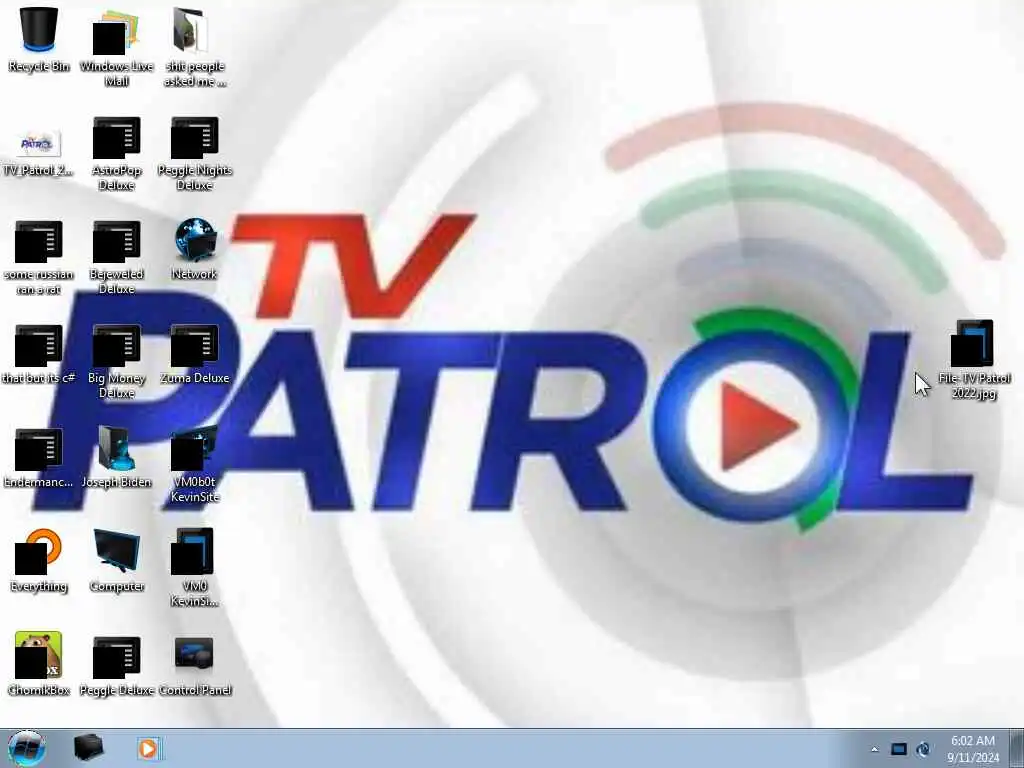Select 'File- TV Patrol 2022.jpg' icon

point(974,360)
